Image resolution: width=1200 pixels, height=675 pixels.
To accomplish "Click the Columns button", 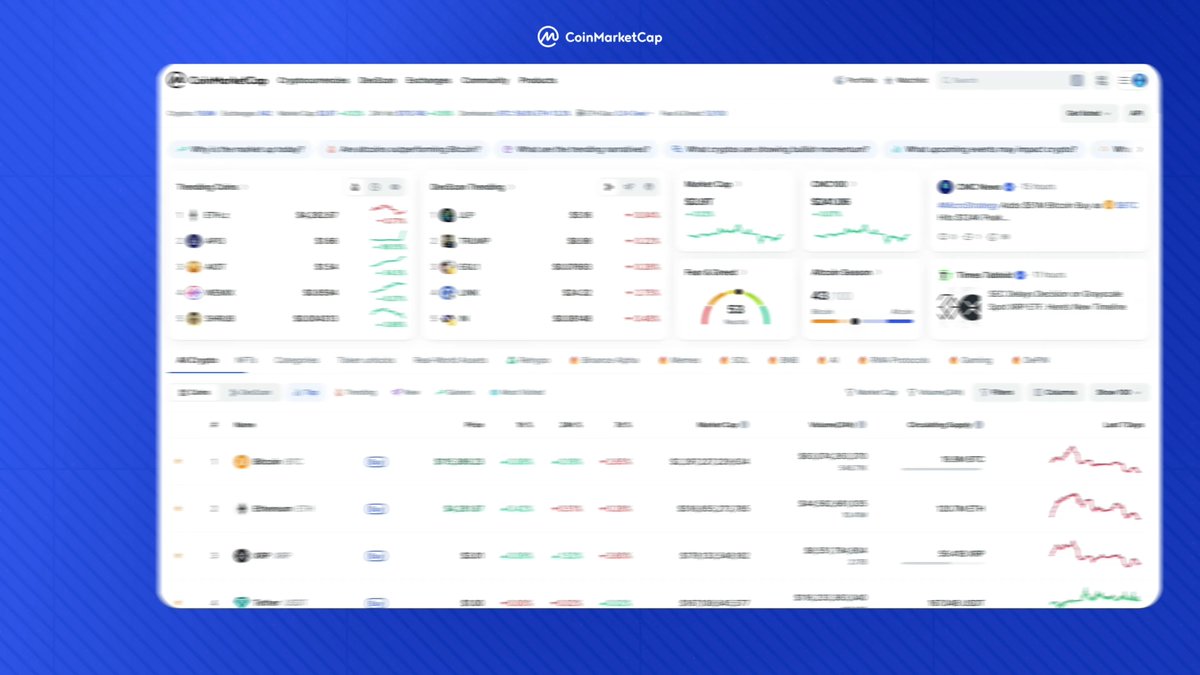I will point(1054,393).
